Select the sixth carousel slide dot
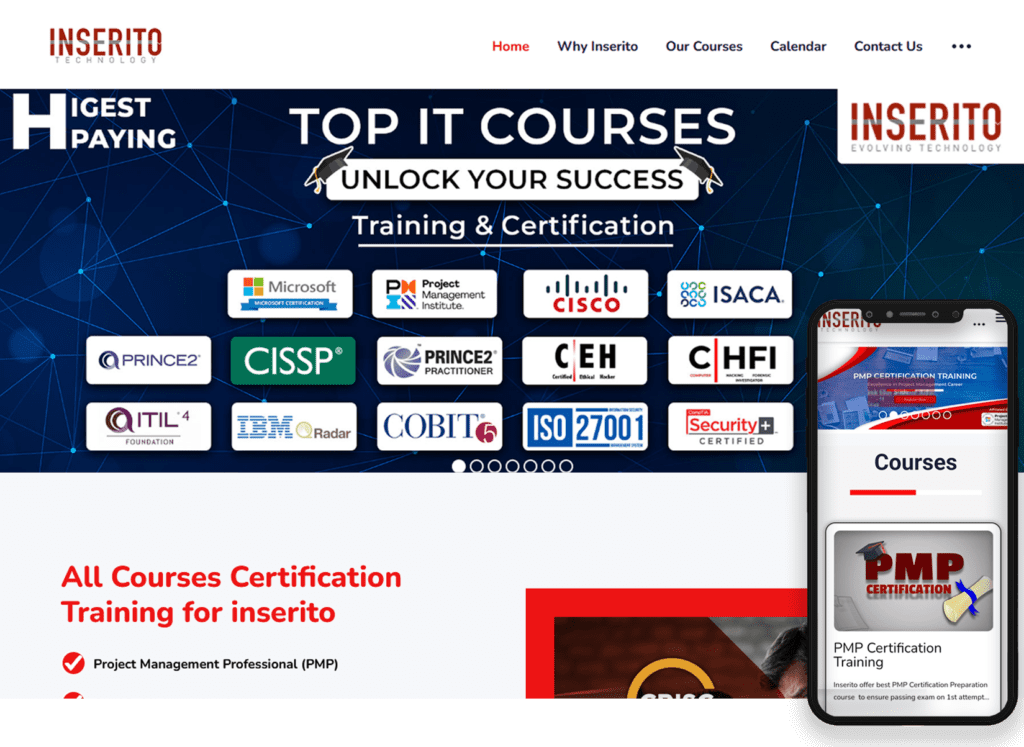 (x=549, y=466)
